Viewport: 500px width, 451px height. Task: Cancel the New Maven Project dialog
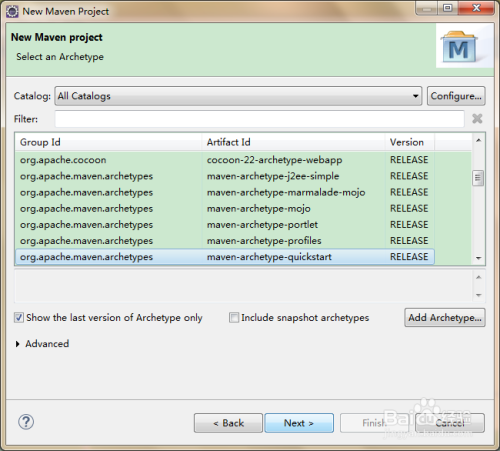pos(450,423)
